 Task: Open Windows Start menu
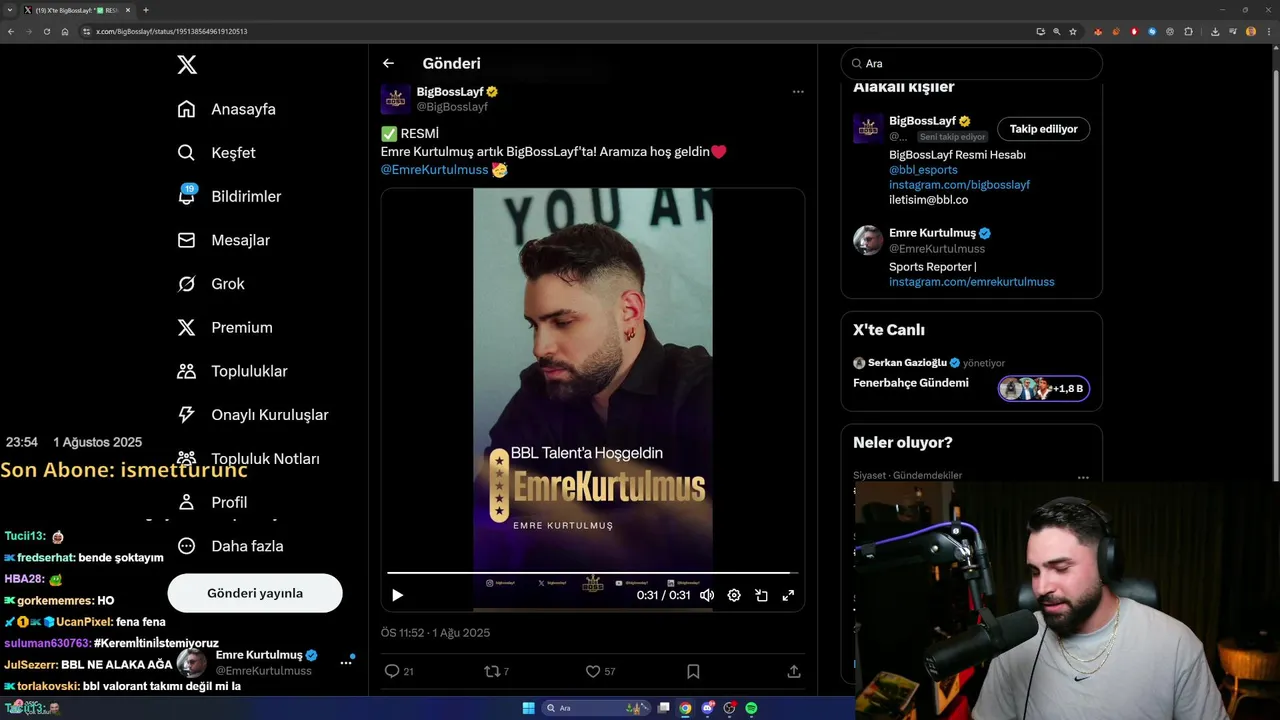(528, 708)
